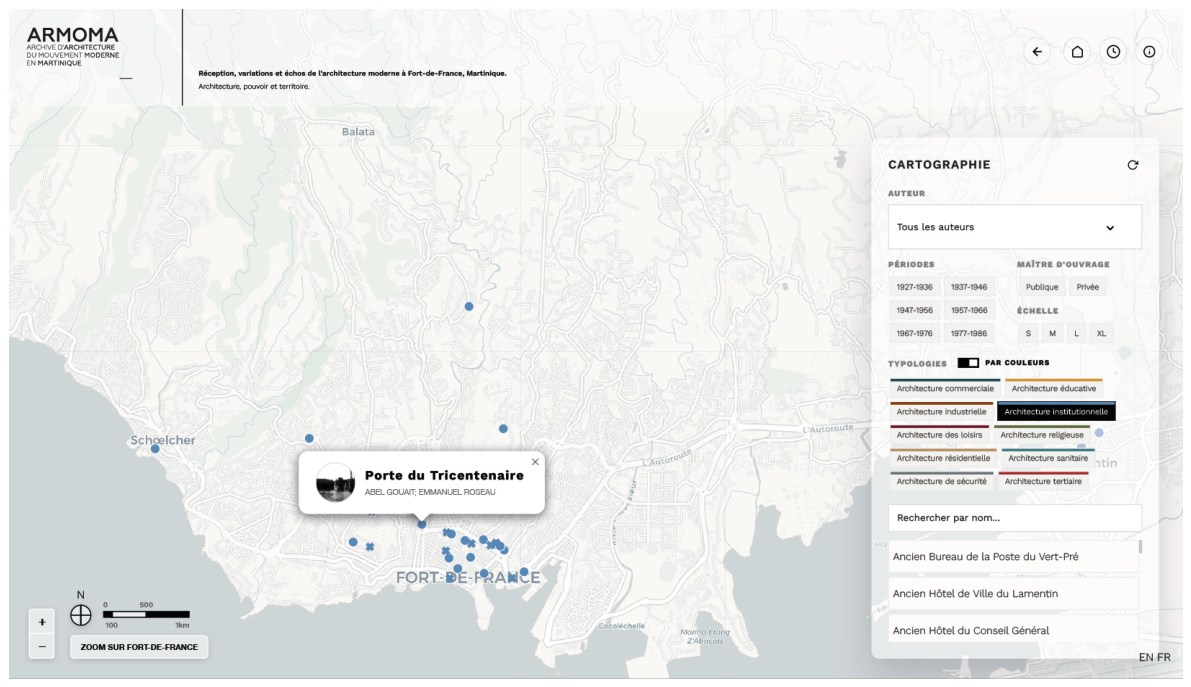Click the north compass icon
The width and height of the screenshot is (1191, 687).
click(81, 615)
